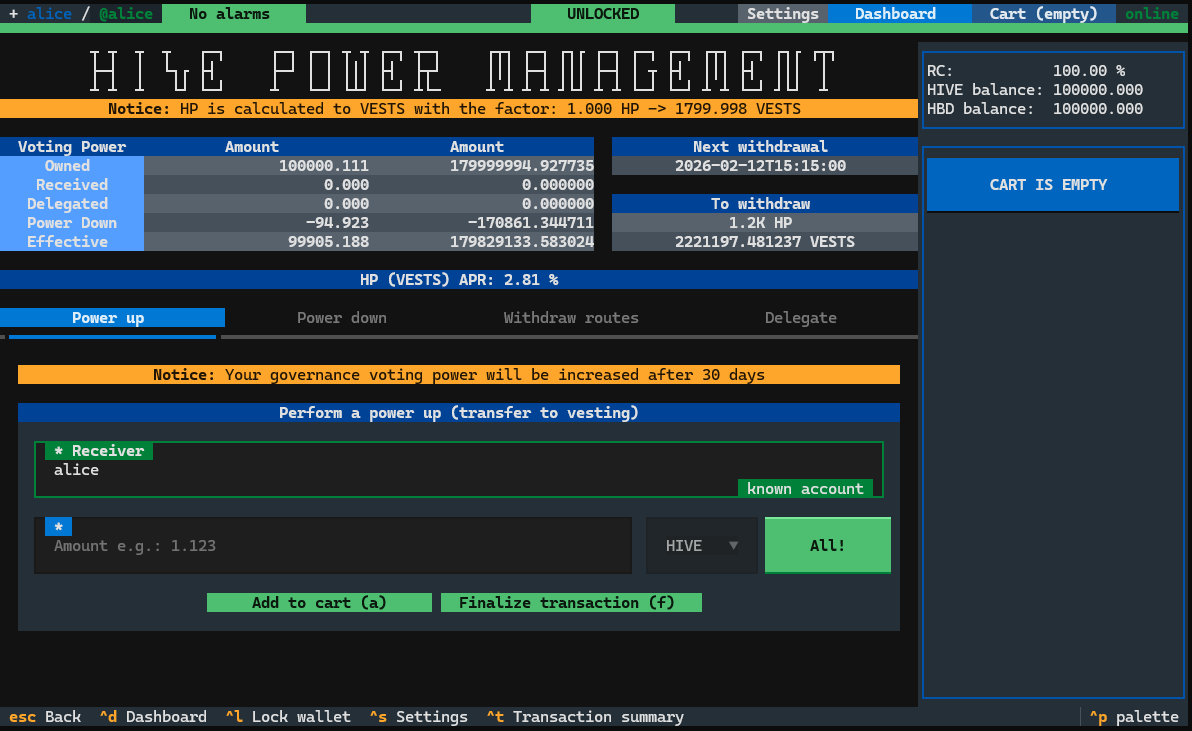Focus the Receiver input field

[x=458, y=470]
